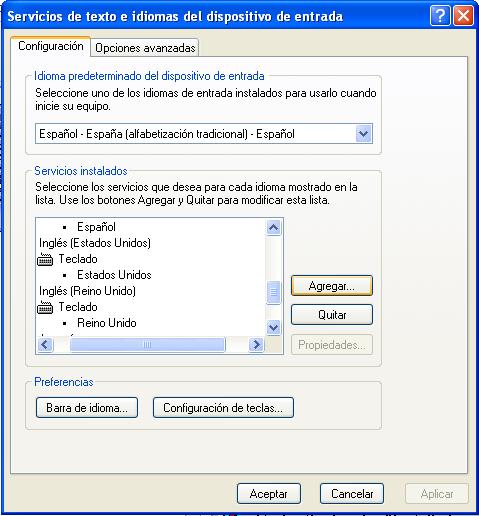
Task: Click the list's scroll left arrow
Action: (x=45, y=344)
